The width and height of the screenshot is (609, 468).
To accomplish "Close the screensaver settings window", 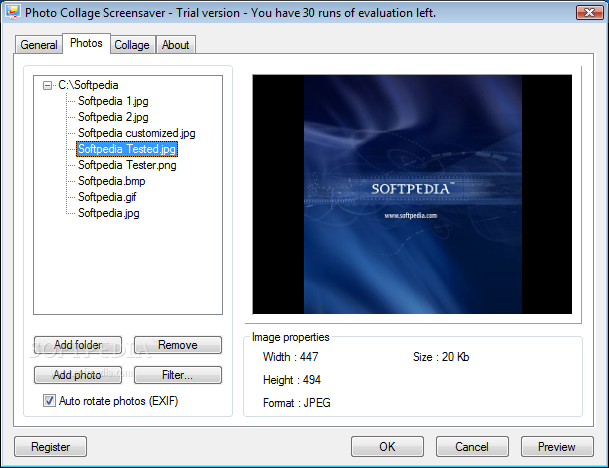I will 590,13.
